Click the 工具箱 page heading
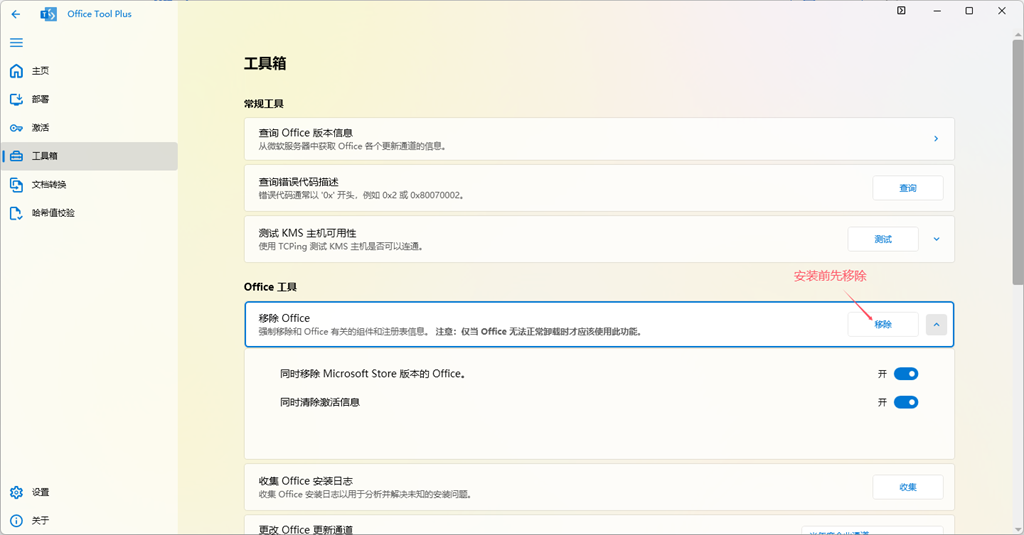This screenshot has height=535, width=1024. [265, 63]
